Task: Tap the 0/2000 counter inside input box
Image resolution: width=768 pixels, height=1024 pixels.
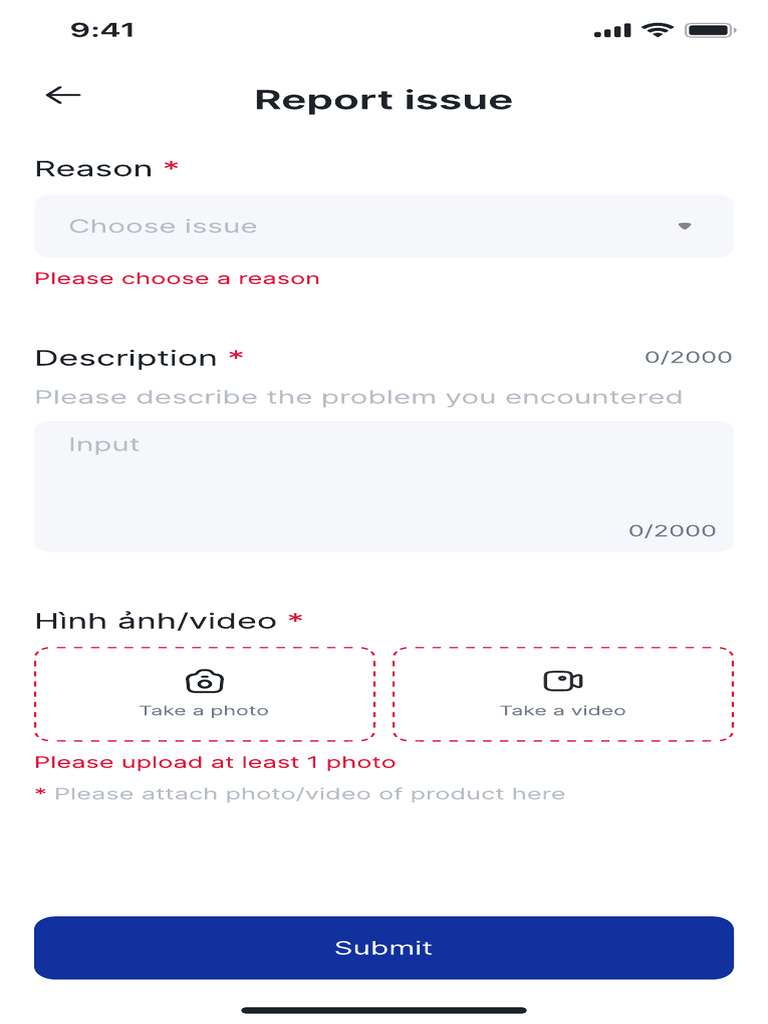Action: click(x=672, y=531)
